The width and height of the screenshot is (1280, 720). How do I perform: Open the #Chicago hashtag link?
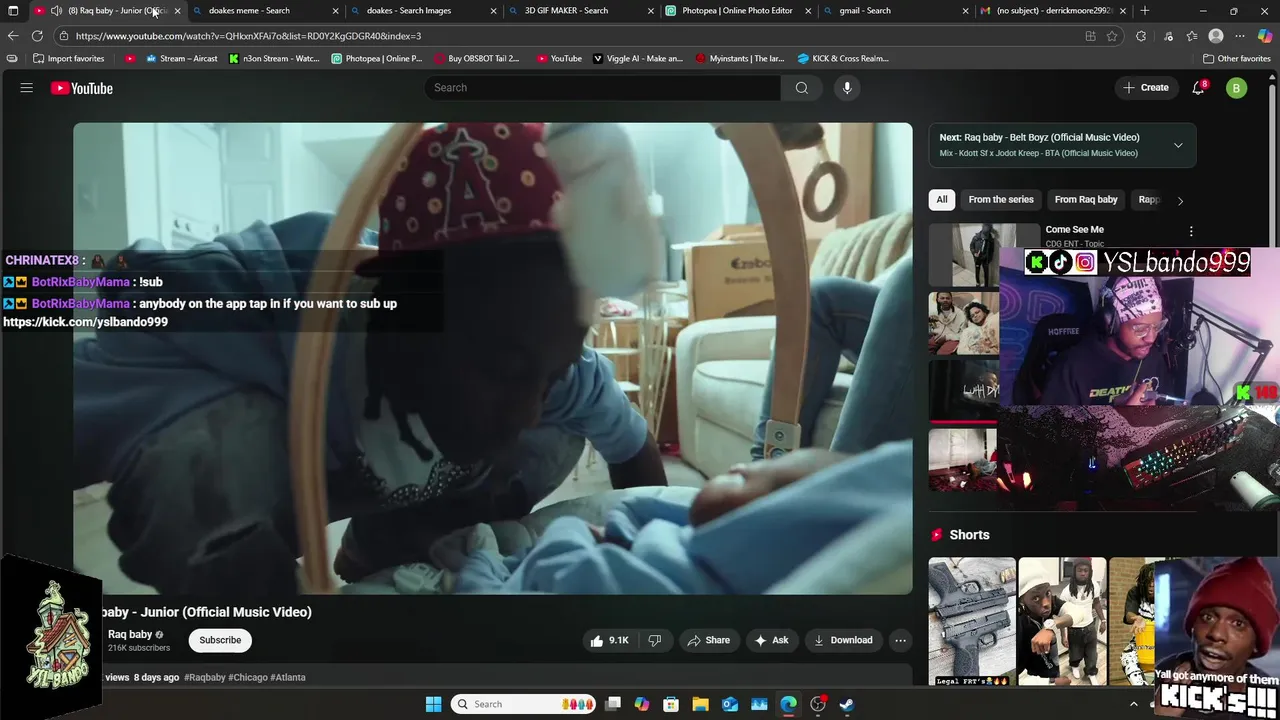pyautogui.click(x=248, y=677)
